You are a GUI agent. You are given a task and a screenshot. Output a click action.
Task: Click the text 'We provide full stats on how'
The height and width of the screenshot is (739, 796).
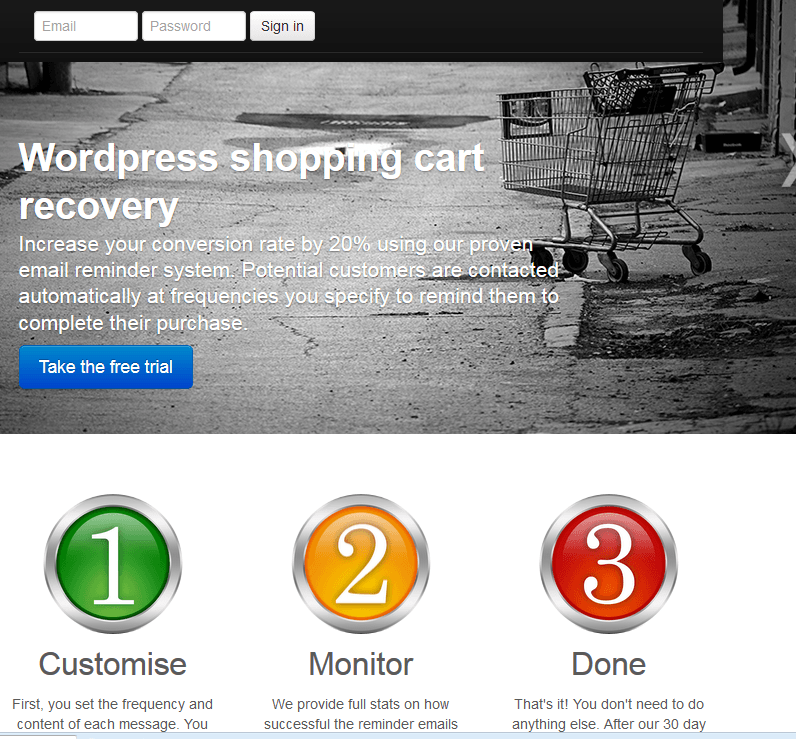point(360,704)
